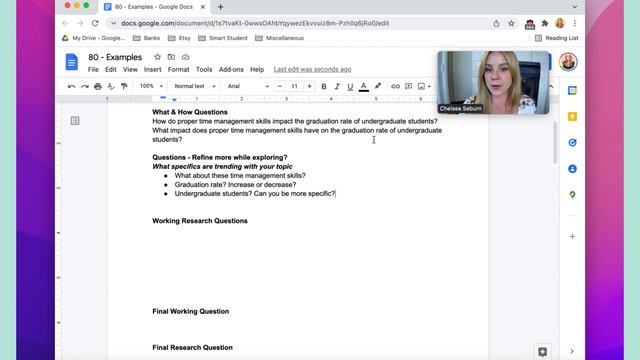The image size is (640, 360).
Task: Open the highlight color pen tool
Action: click(378, 86)
